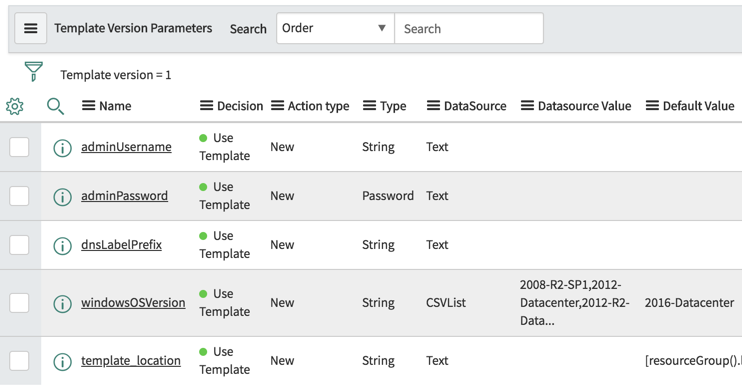This screenshot has width=742, height=385.
Task: Open the template_location parameter link
Action: tap(131, 361)
